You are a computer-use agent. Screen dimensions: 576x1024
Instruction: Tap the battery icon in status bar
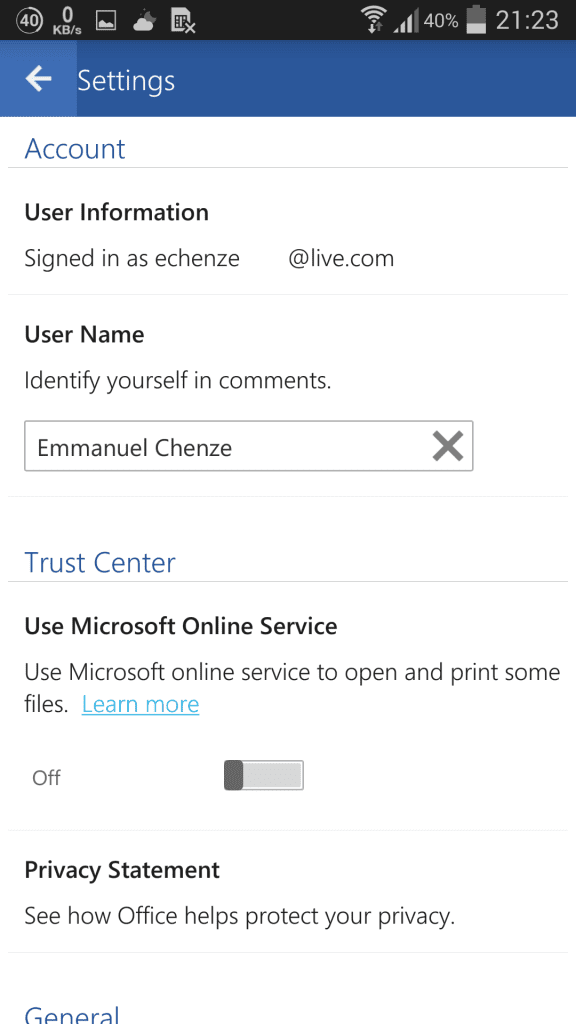point(476,20)
